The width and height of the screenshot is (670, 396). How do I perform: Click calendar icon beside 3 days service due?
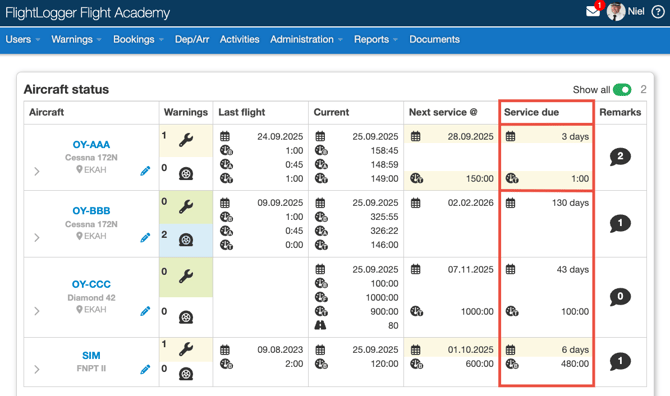point(510,136)
